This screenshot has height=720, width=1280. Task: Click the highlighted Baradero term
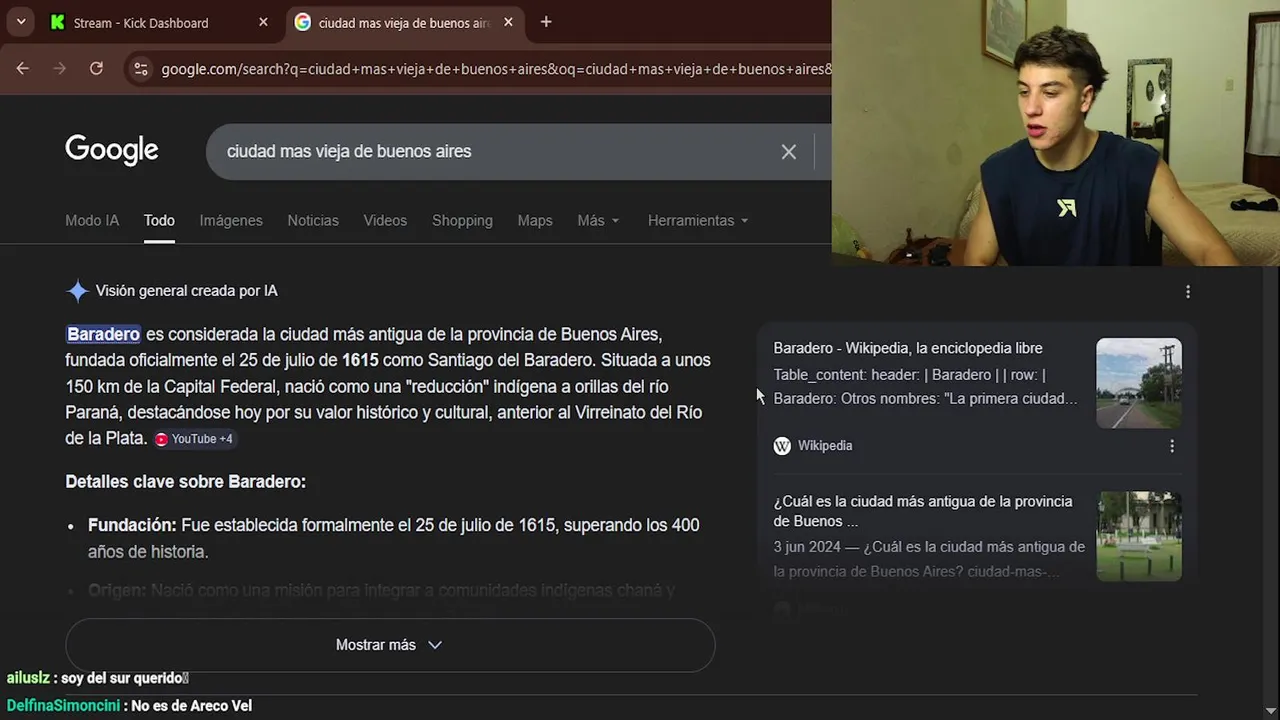(x=104, y=334)
